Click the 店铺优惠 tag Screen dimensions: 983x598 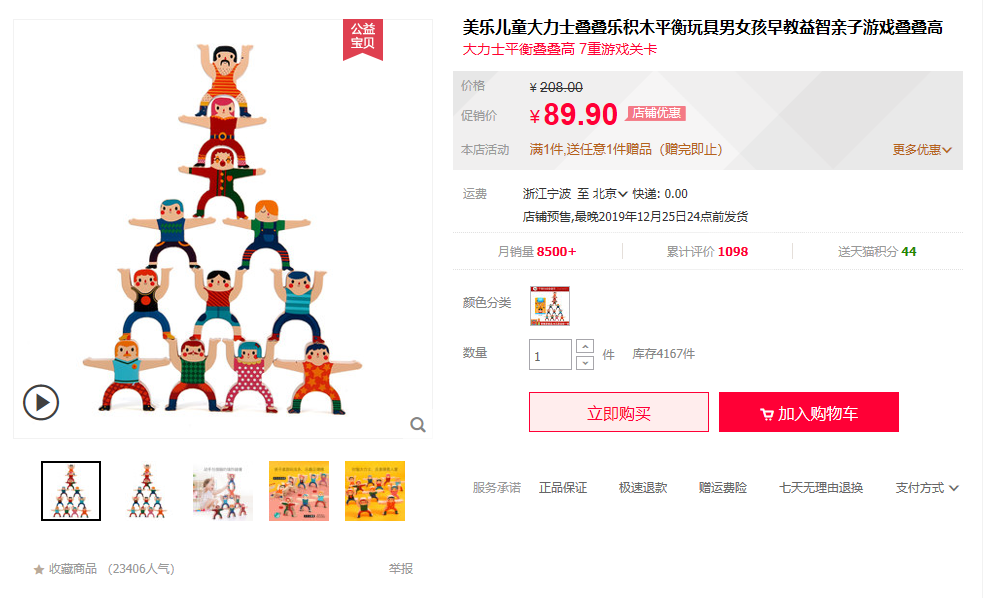click(656, 113)
